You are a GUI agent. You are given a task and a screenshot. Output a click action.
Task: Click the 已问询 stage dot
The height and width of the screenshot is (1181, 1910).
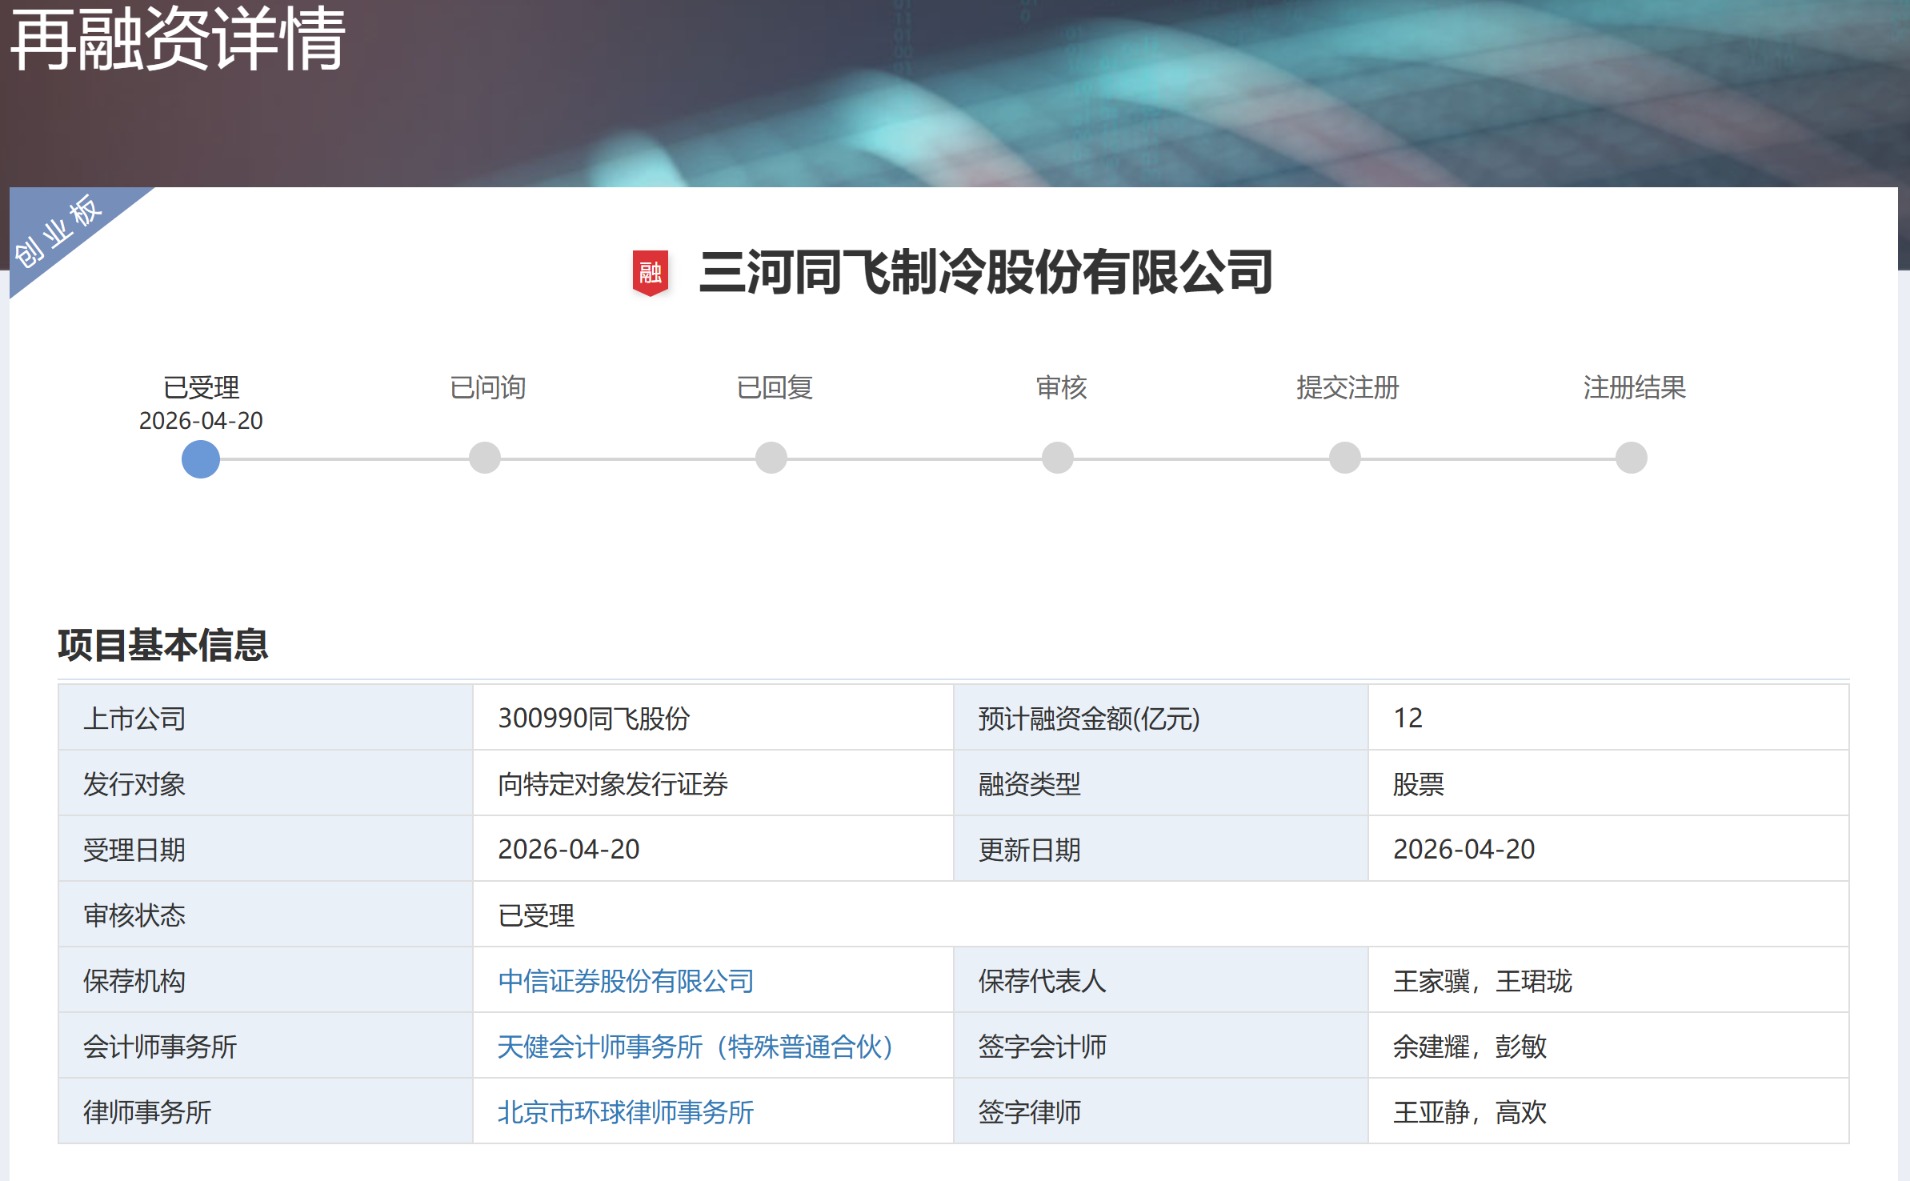tap(485, 458)
